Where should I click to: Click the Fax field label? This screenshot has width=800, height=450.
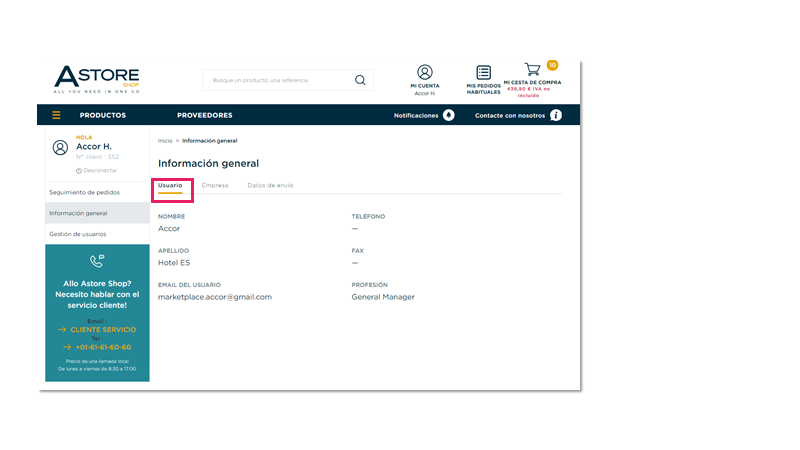(358, 251)
